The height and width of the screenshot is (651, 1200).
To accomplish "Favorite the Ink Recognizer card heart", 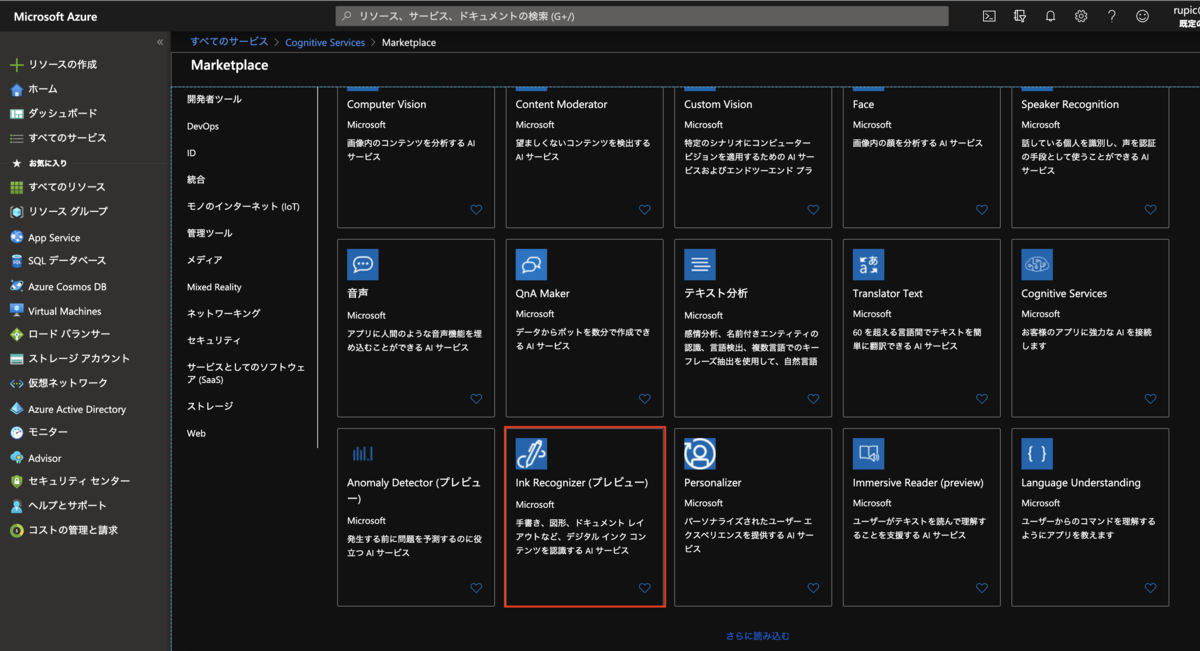I will pos(645,588).
